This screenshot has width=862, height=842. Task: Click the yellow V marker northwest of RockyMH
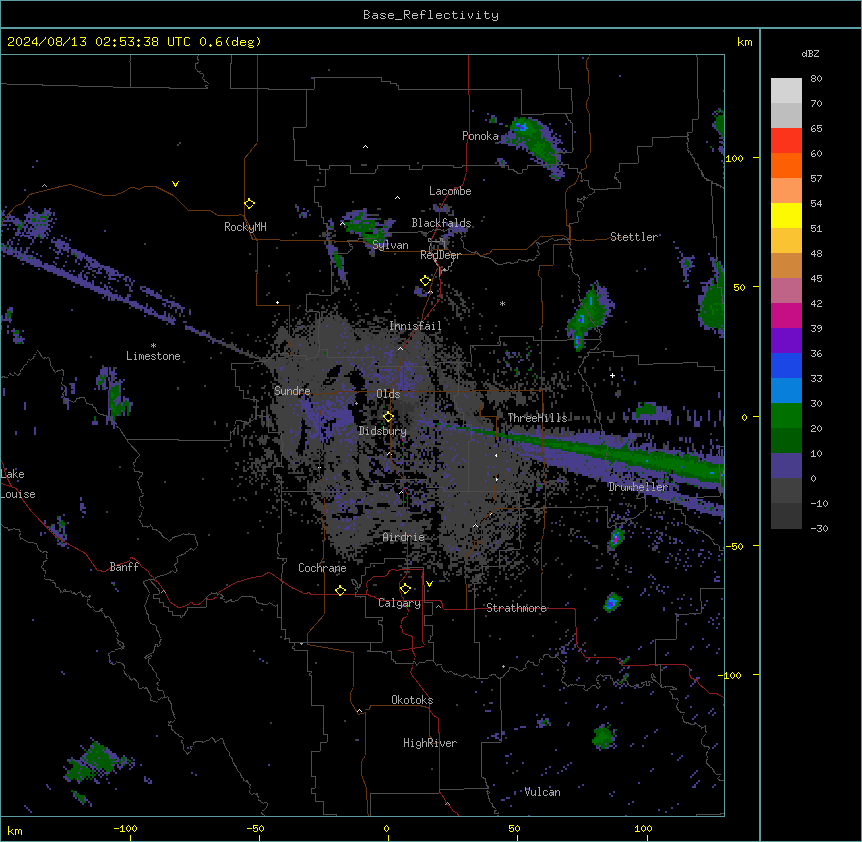(175, 184)
